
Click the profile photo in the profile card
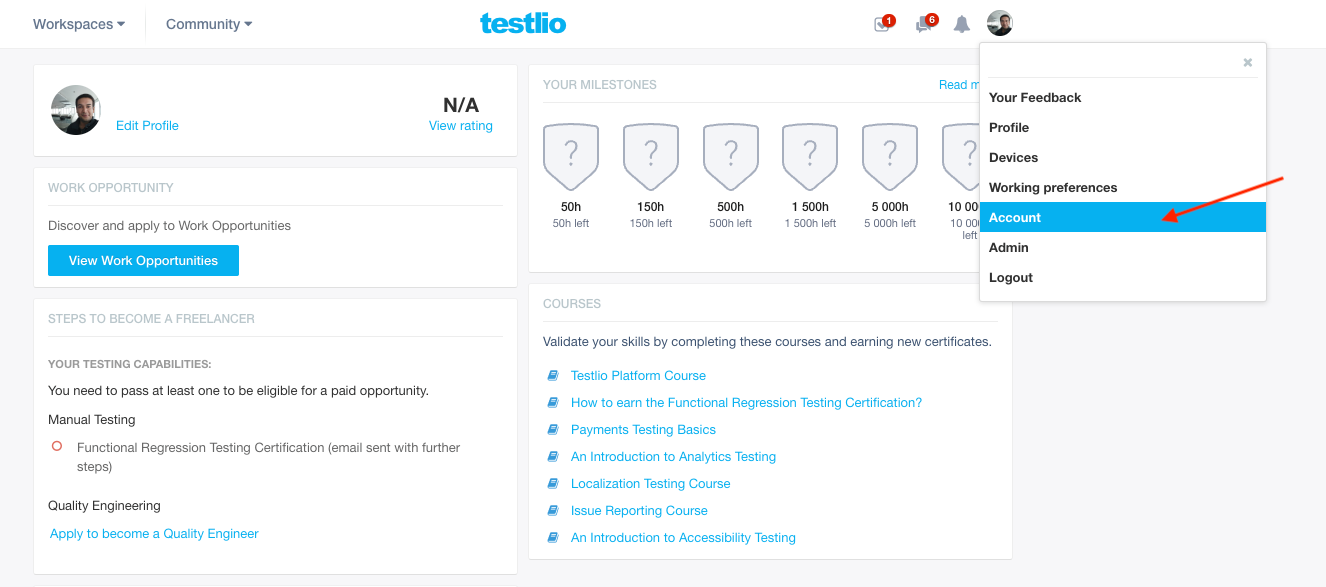click(76, 110)
